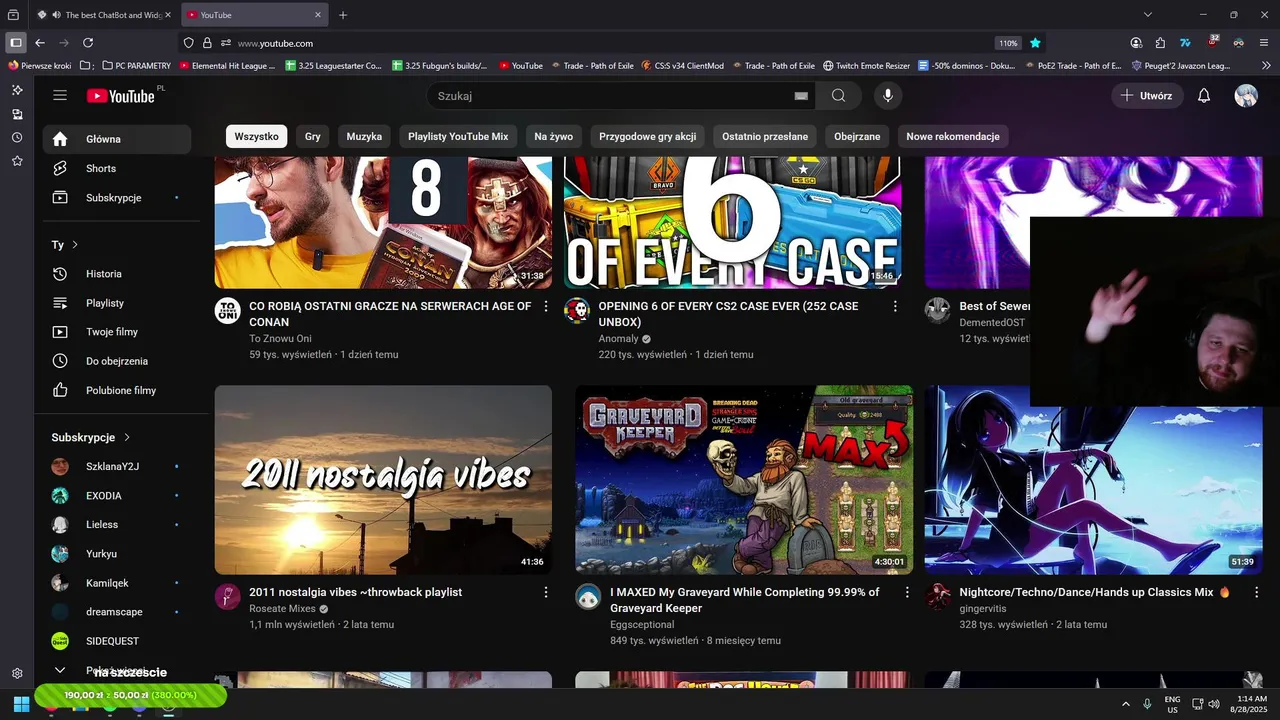Open Twoje filmy in the sidebar
The image size is (1280, 720).
tap(117, 331)
